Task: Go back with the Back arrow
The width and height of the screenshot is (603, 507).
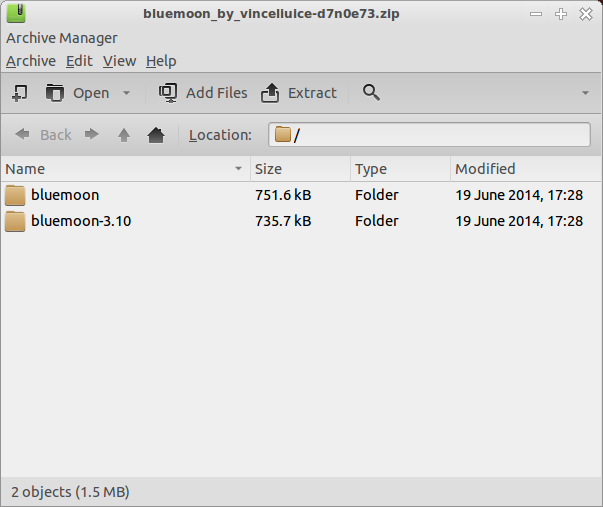Action: (43, 135)
